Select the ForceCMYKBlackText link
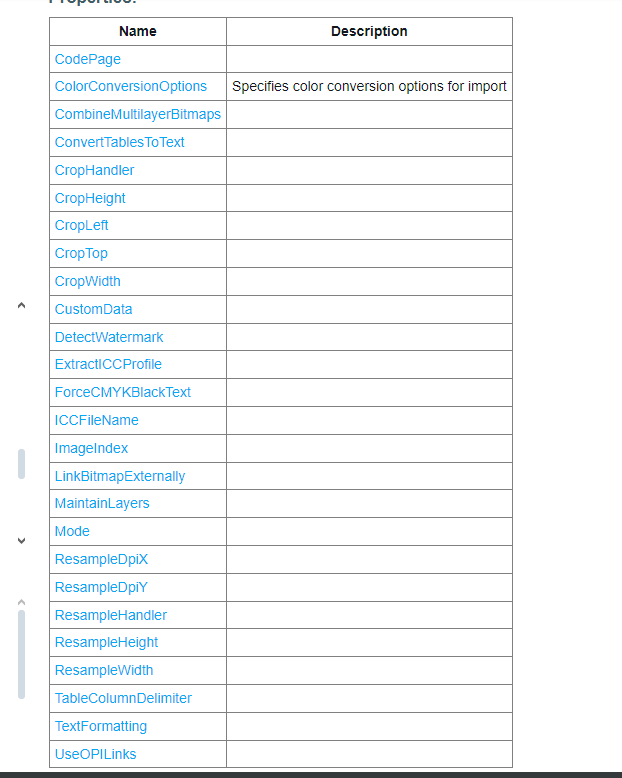Screen dimensions: 622x778 (x=123, y=392)
